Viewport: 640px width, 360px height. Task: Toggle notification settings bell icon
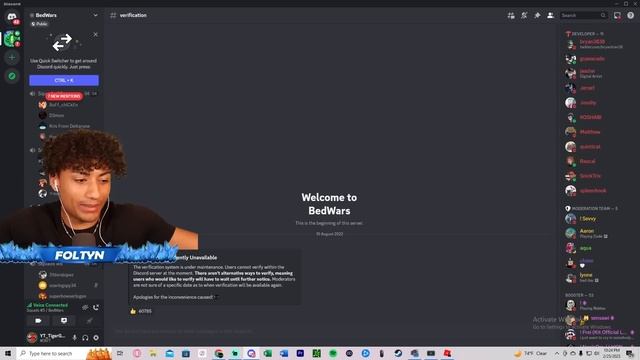pyautogui.click(x=524, y=16)
